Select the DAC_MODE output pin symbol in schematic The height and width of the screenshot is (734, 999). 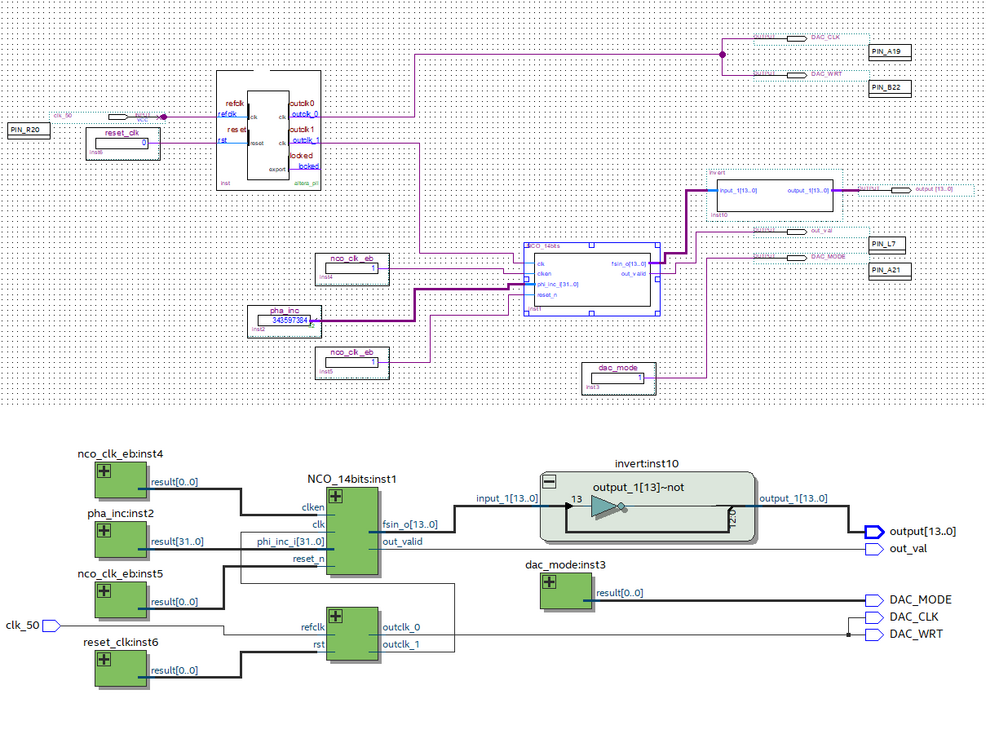[797, 257]
